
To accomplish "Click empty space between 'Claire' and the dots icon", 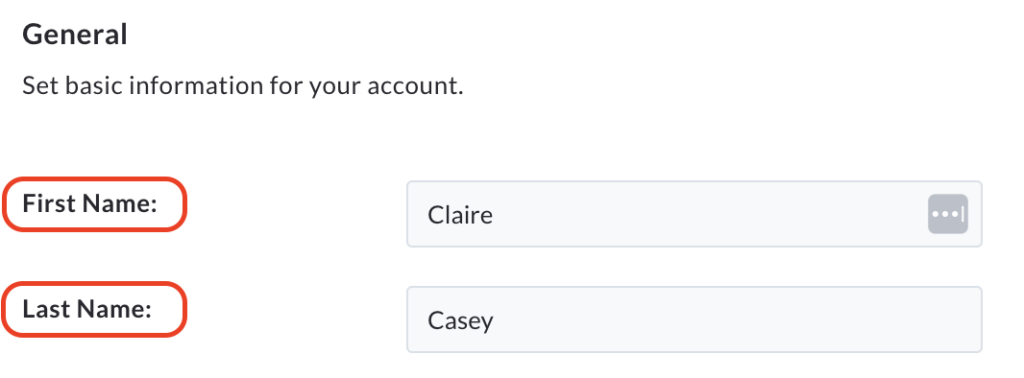I will pos(709,214).
